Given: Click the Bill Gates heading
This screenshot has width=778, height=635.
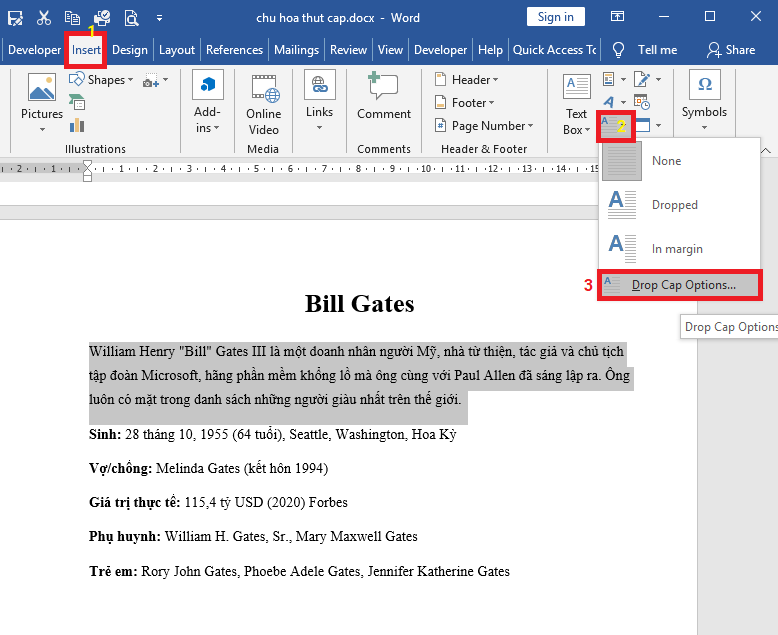Looking at the screenshot, I should click(x=359, y=304).
